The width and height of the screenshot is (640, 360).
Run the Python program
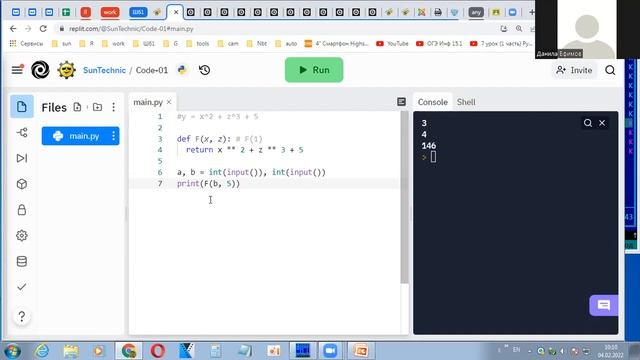coord(314,70)
